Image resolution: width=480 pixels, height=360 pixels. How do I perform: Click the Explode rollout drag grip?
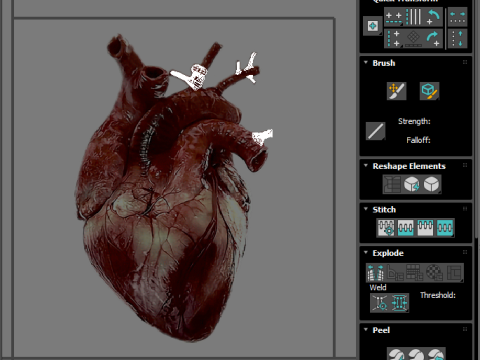pyautogui.click(x=465, y=252)
